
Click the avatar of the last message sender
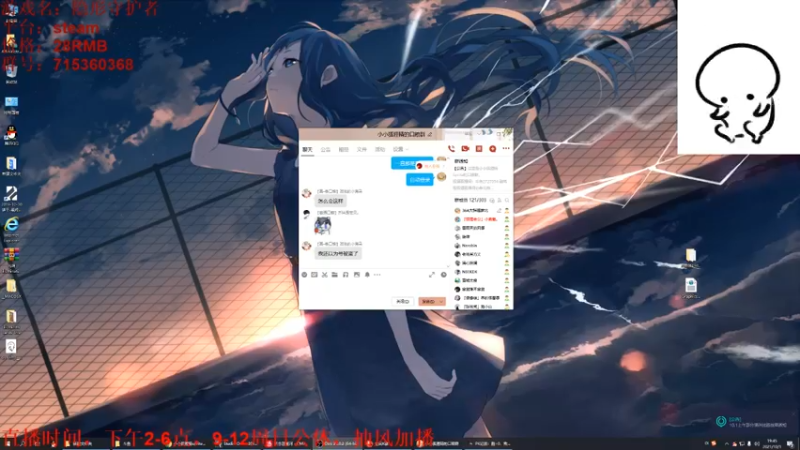click(306, 246)
